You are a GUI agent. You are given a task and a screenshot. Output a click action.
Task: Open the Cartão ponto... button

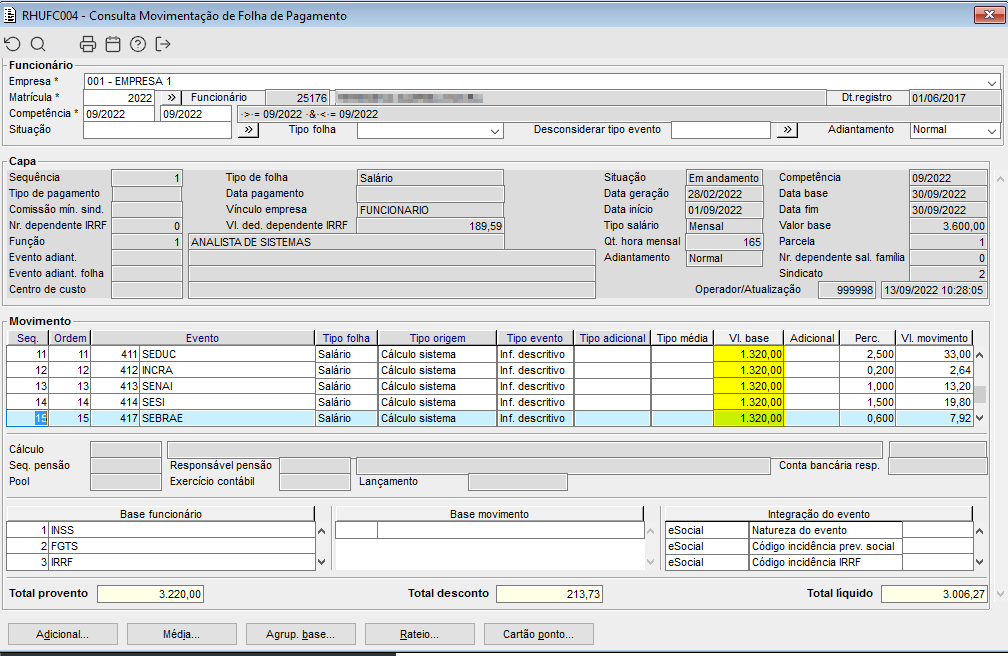(x=538, y=634)
